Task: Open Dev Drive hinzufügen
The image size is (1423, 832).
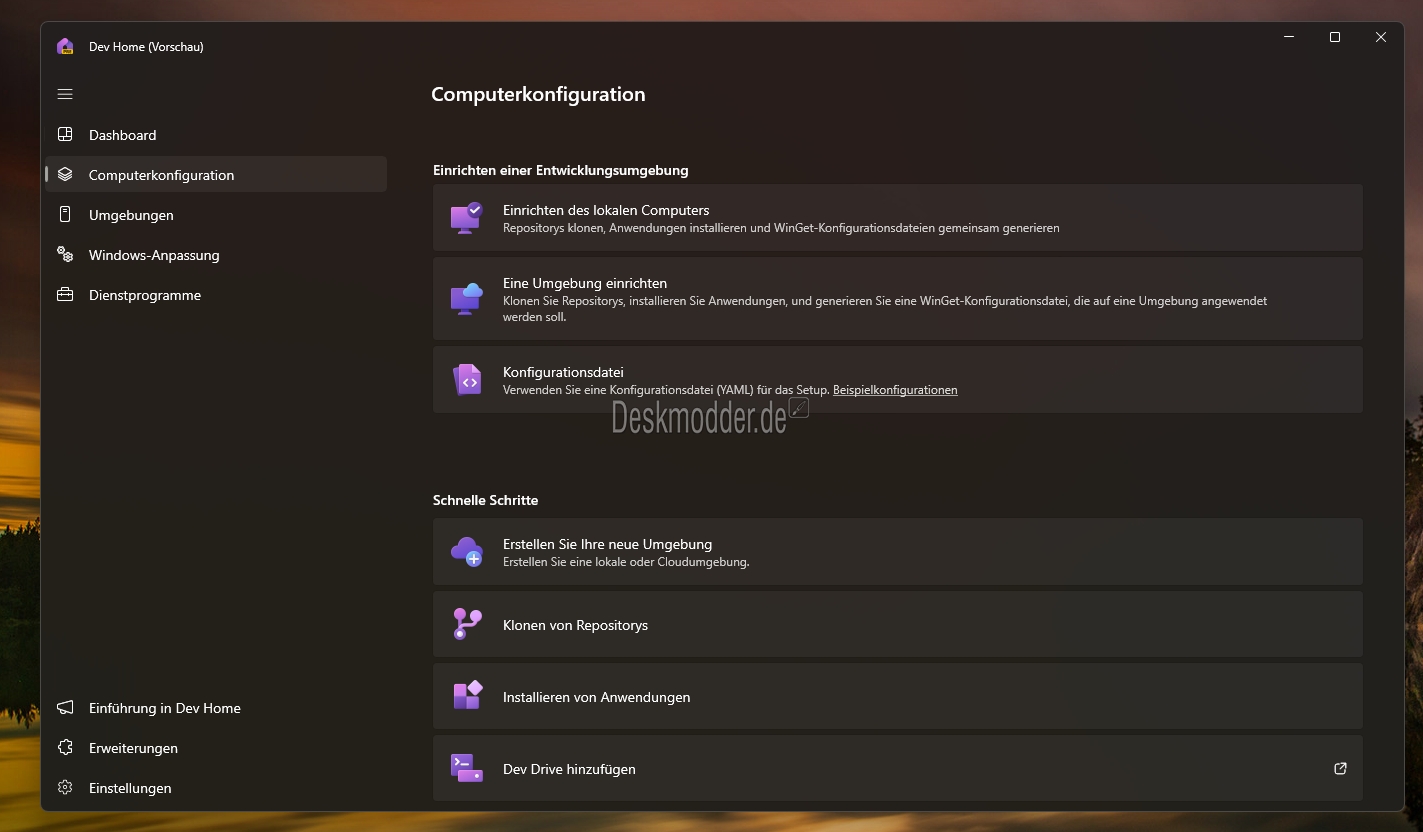Action: [897, 768]
